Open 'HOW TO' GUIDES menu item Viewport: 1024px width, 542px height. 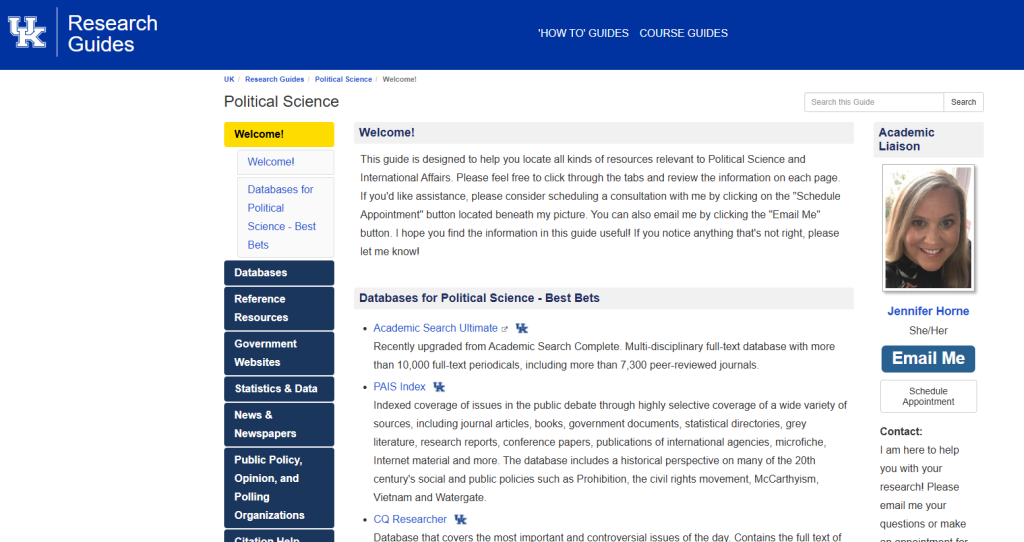coord(583,33)
